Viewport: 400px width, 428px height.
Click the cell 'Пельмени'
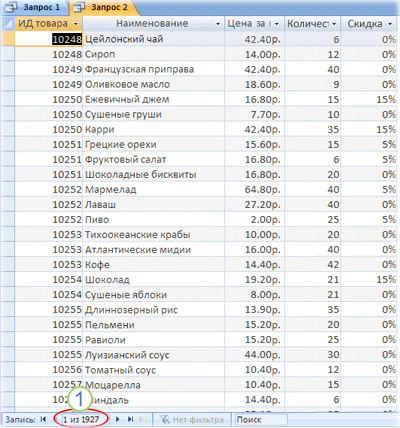(153, 324)
